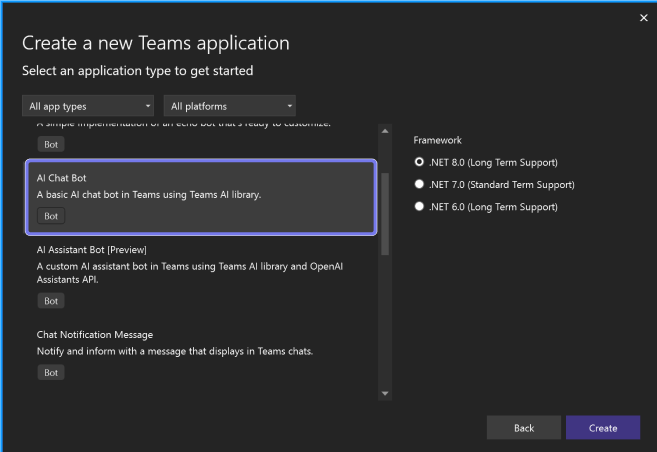Choose the AI Assistant Bot [Preview] template
Screen dimensions: 657x452
click(200, 264)
